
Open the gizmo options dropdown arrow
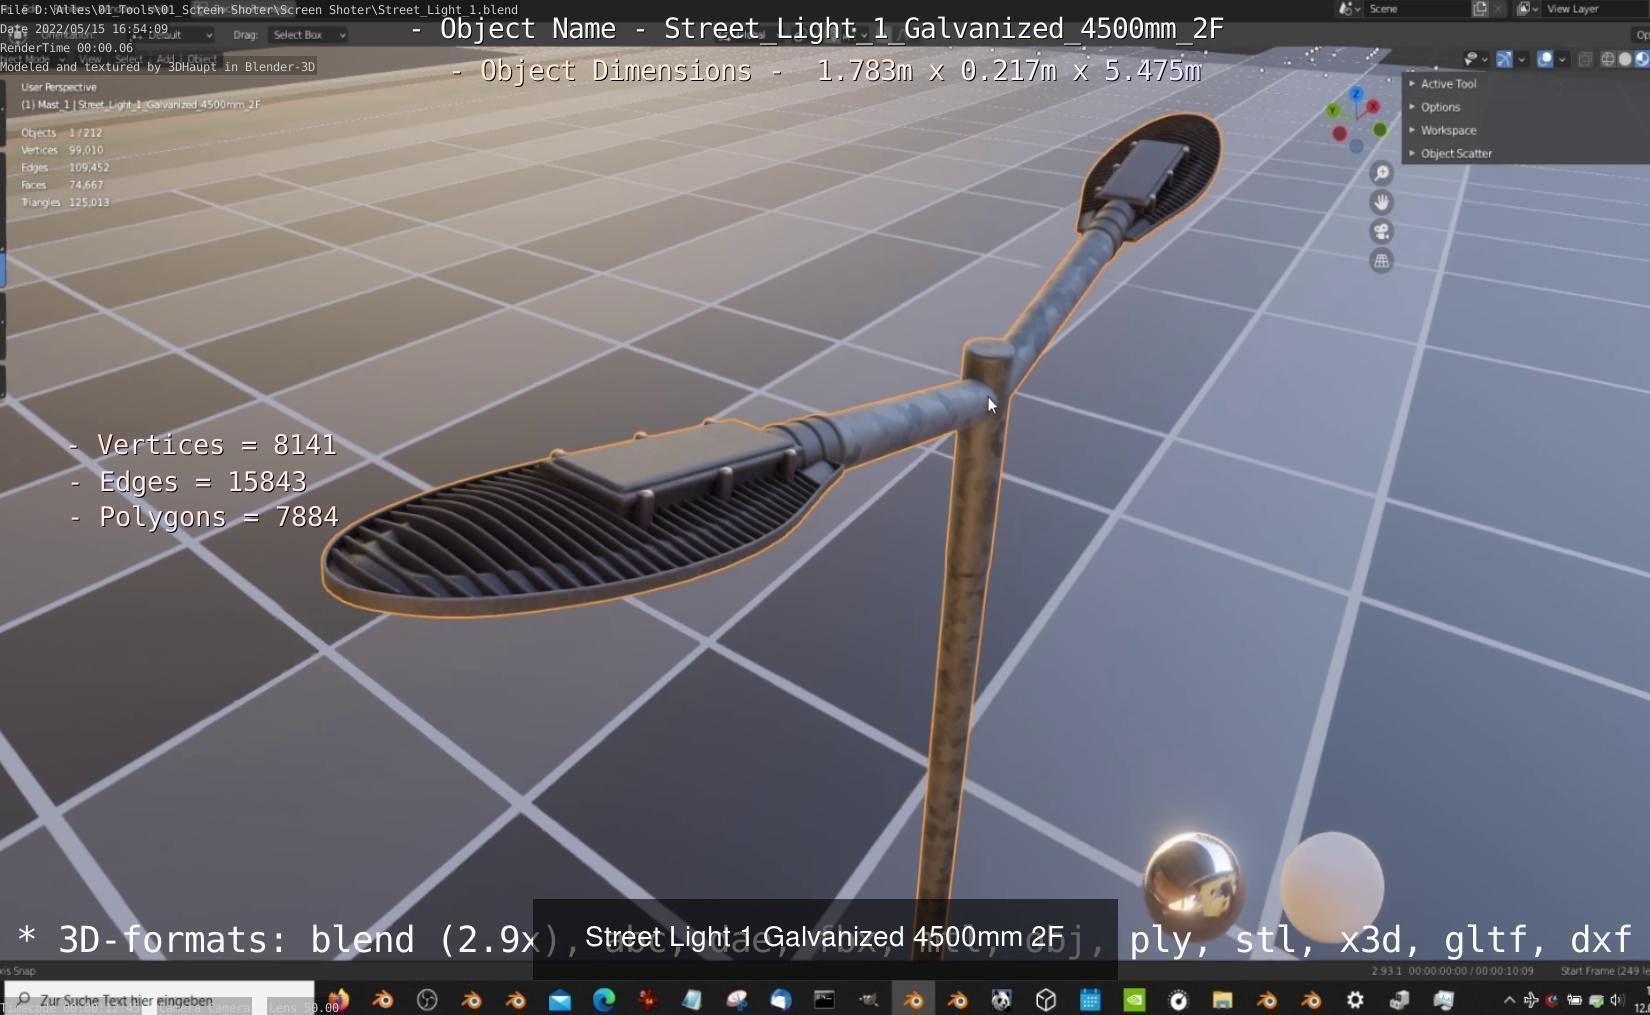[1522, 59]
